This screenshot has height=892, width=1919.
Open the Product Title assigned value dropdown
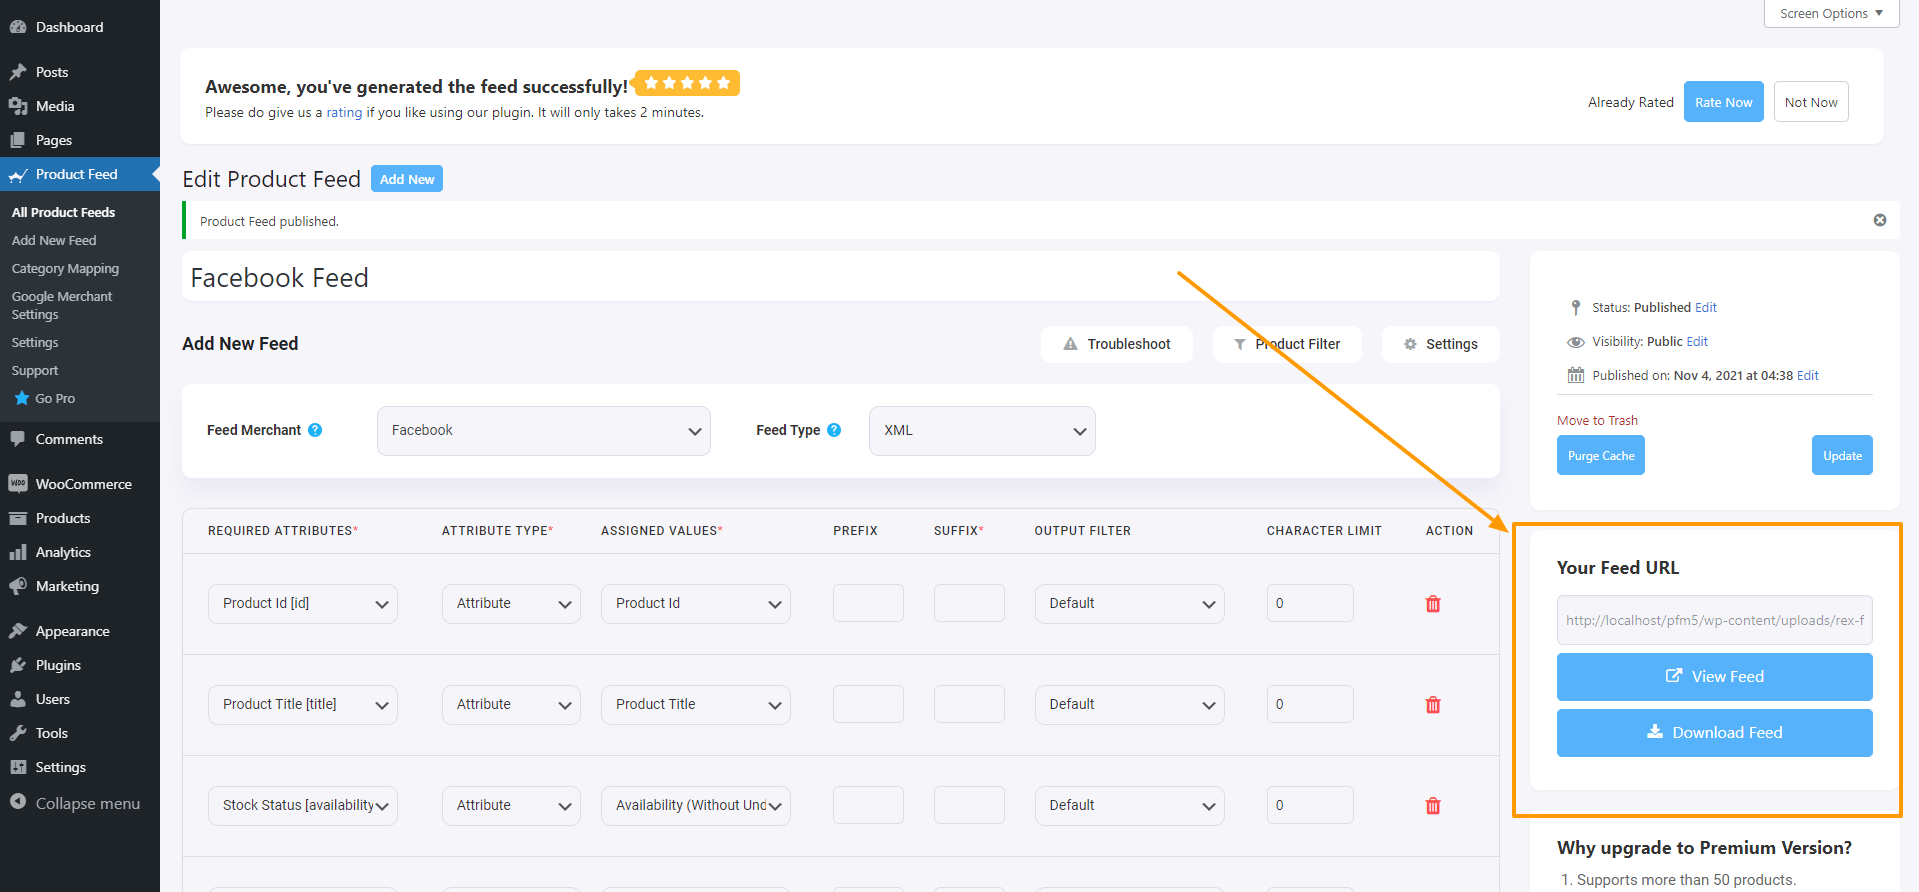pyautogui.click(x=696, y=705)
